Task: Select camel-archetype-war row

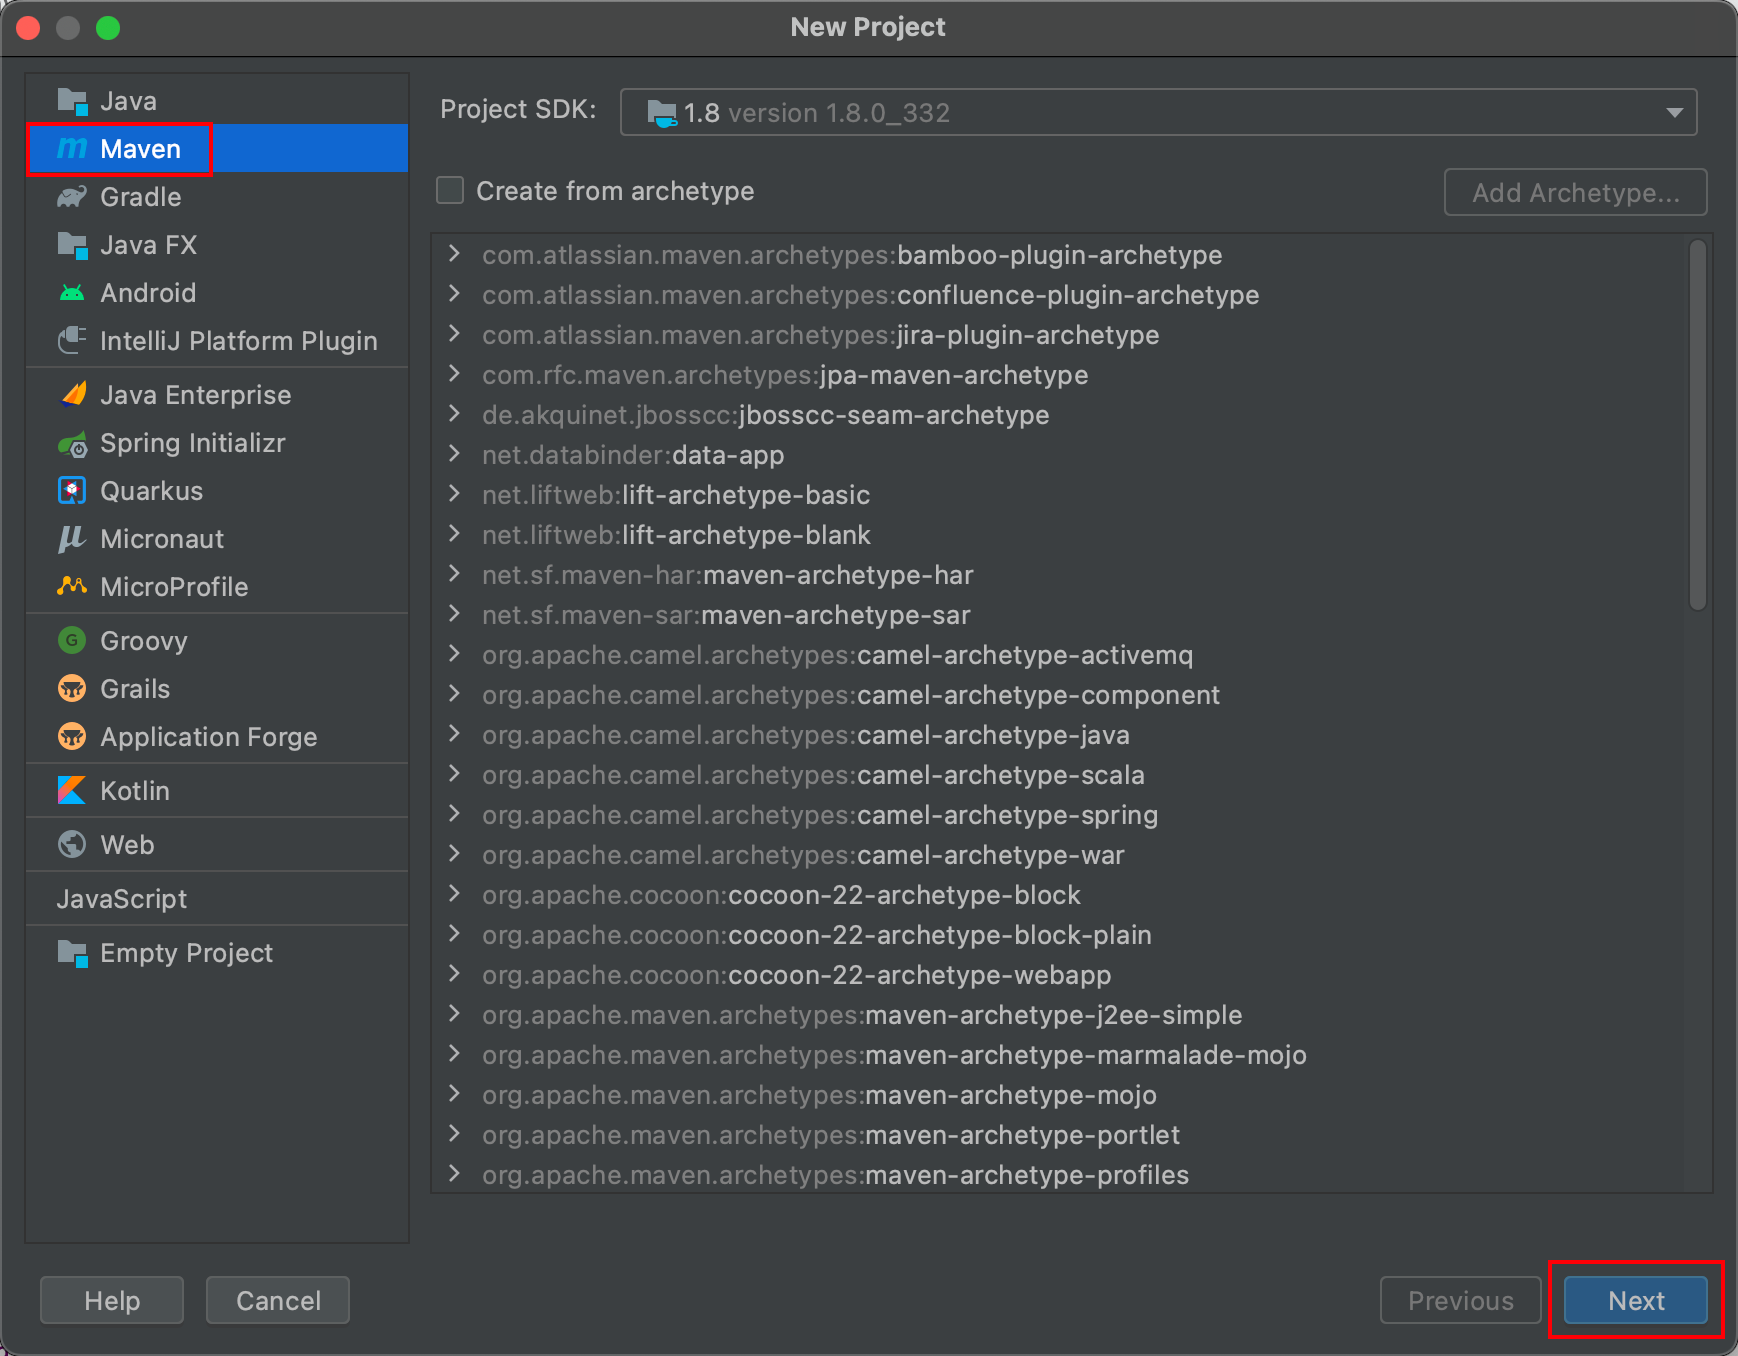Action: [x=1058, y=855]
